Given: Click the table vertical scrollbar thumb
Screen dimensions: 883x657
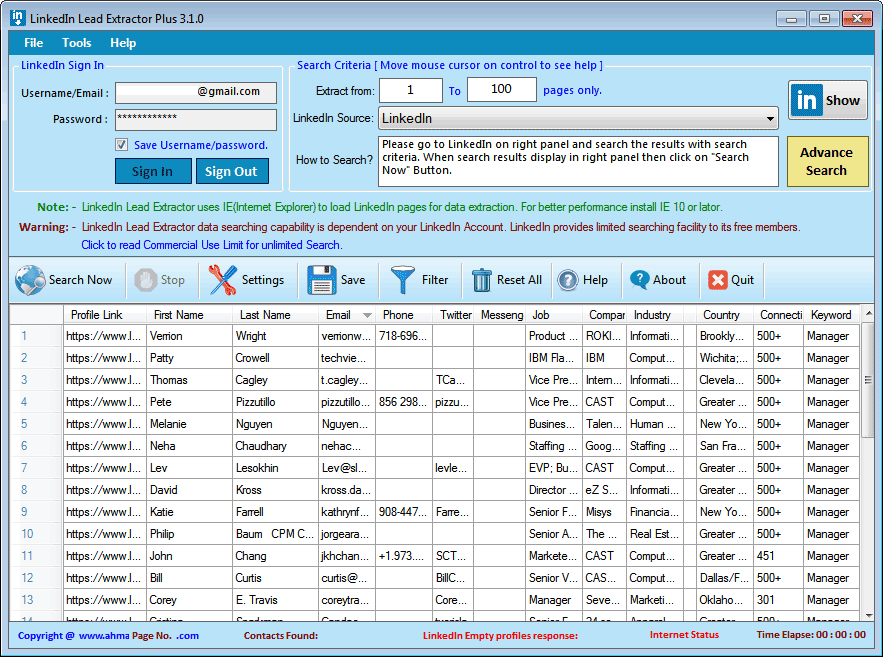Looking at the screenshot, I should click(x=868, y=380).
